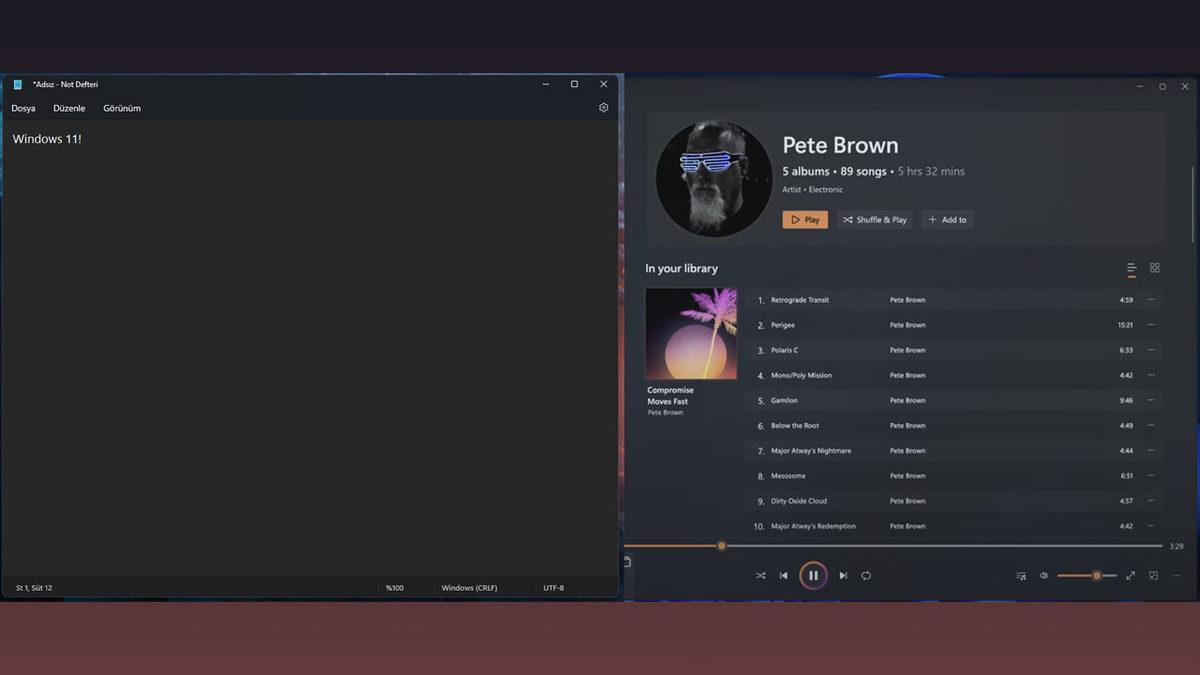This screenshot has width=1200, height=675.
Task: Expand player to full screen
Action: [1130, 576]
